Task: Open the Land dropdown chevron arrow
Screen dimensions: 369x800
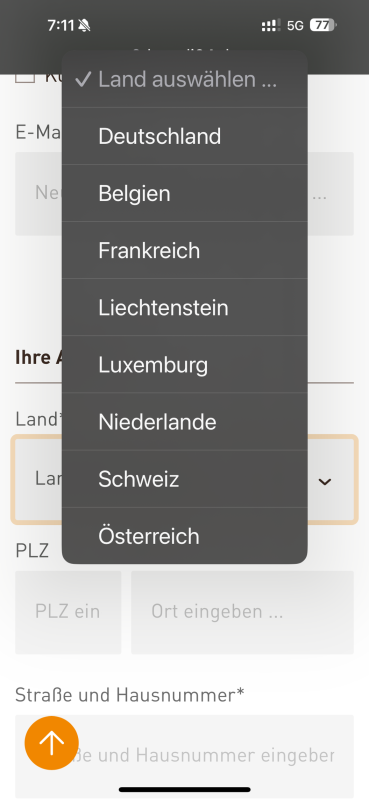Action: 325,481
